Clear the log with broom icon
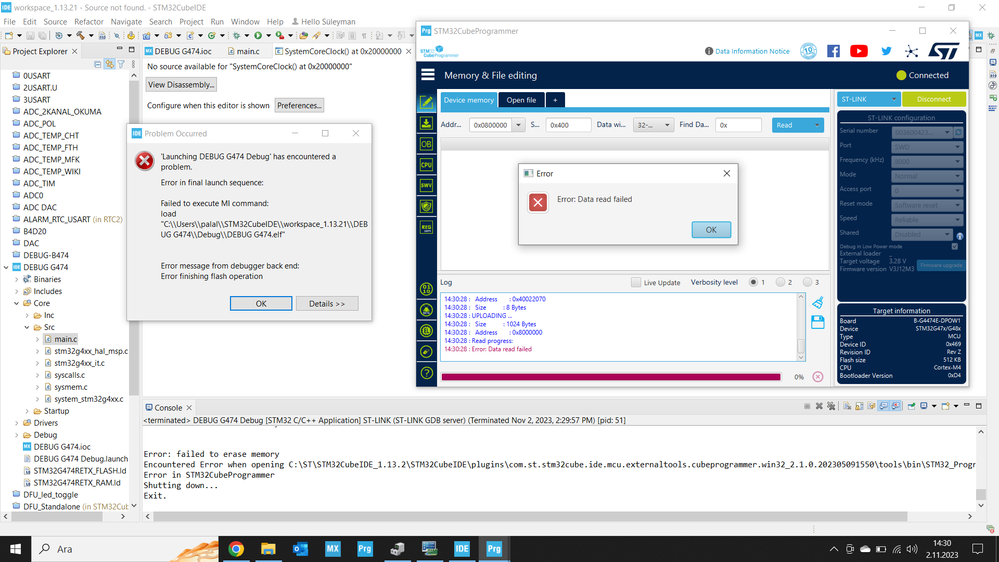 click(x=818, y=303)
